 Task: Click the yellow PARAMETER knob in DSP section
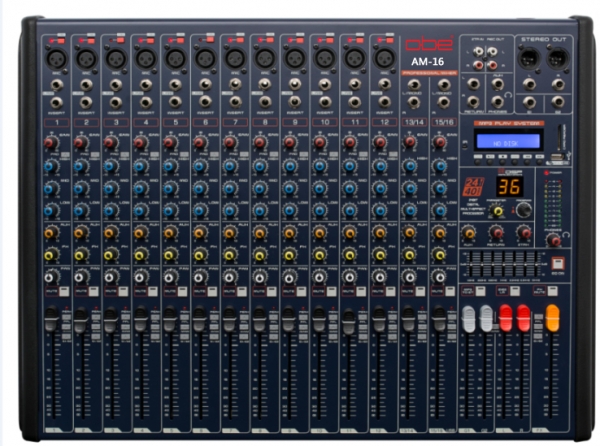(x=497, y=211)
